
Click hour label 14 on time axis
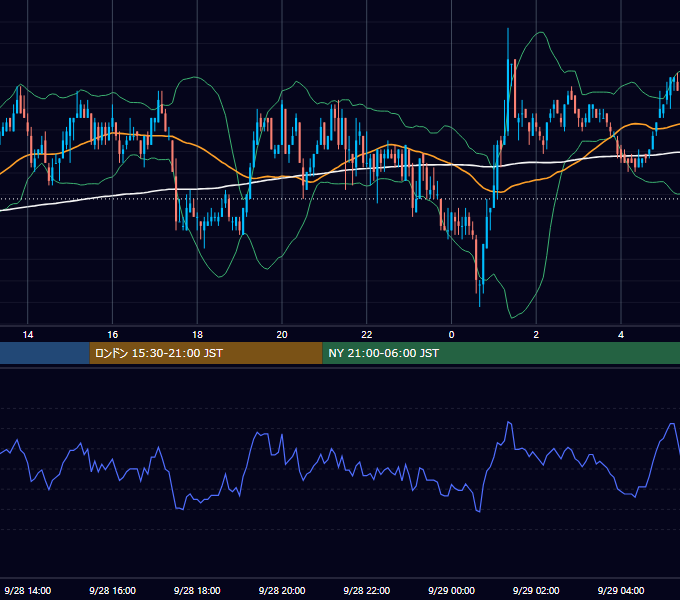coord(28,335)
